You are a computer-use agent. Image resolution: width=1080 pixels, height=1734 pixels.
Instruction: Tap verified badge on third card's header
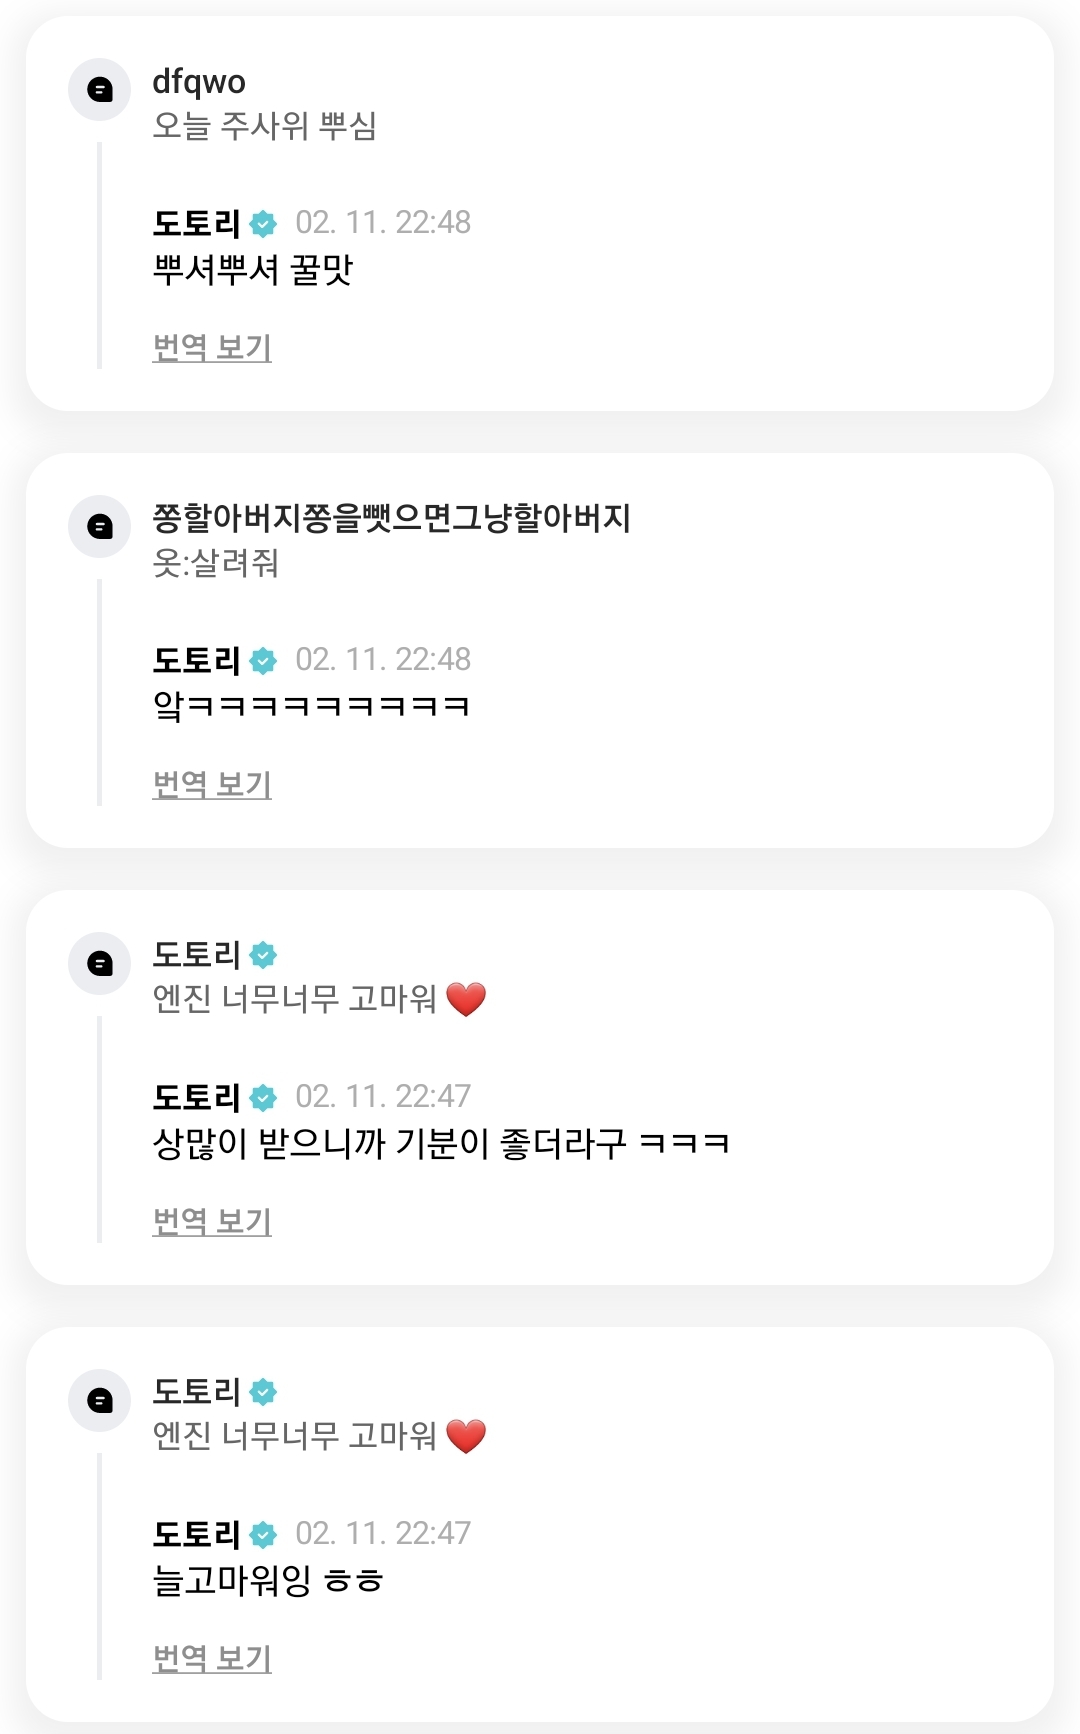pos(263,955)
